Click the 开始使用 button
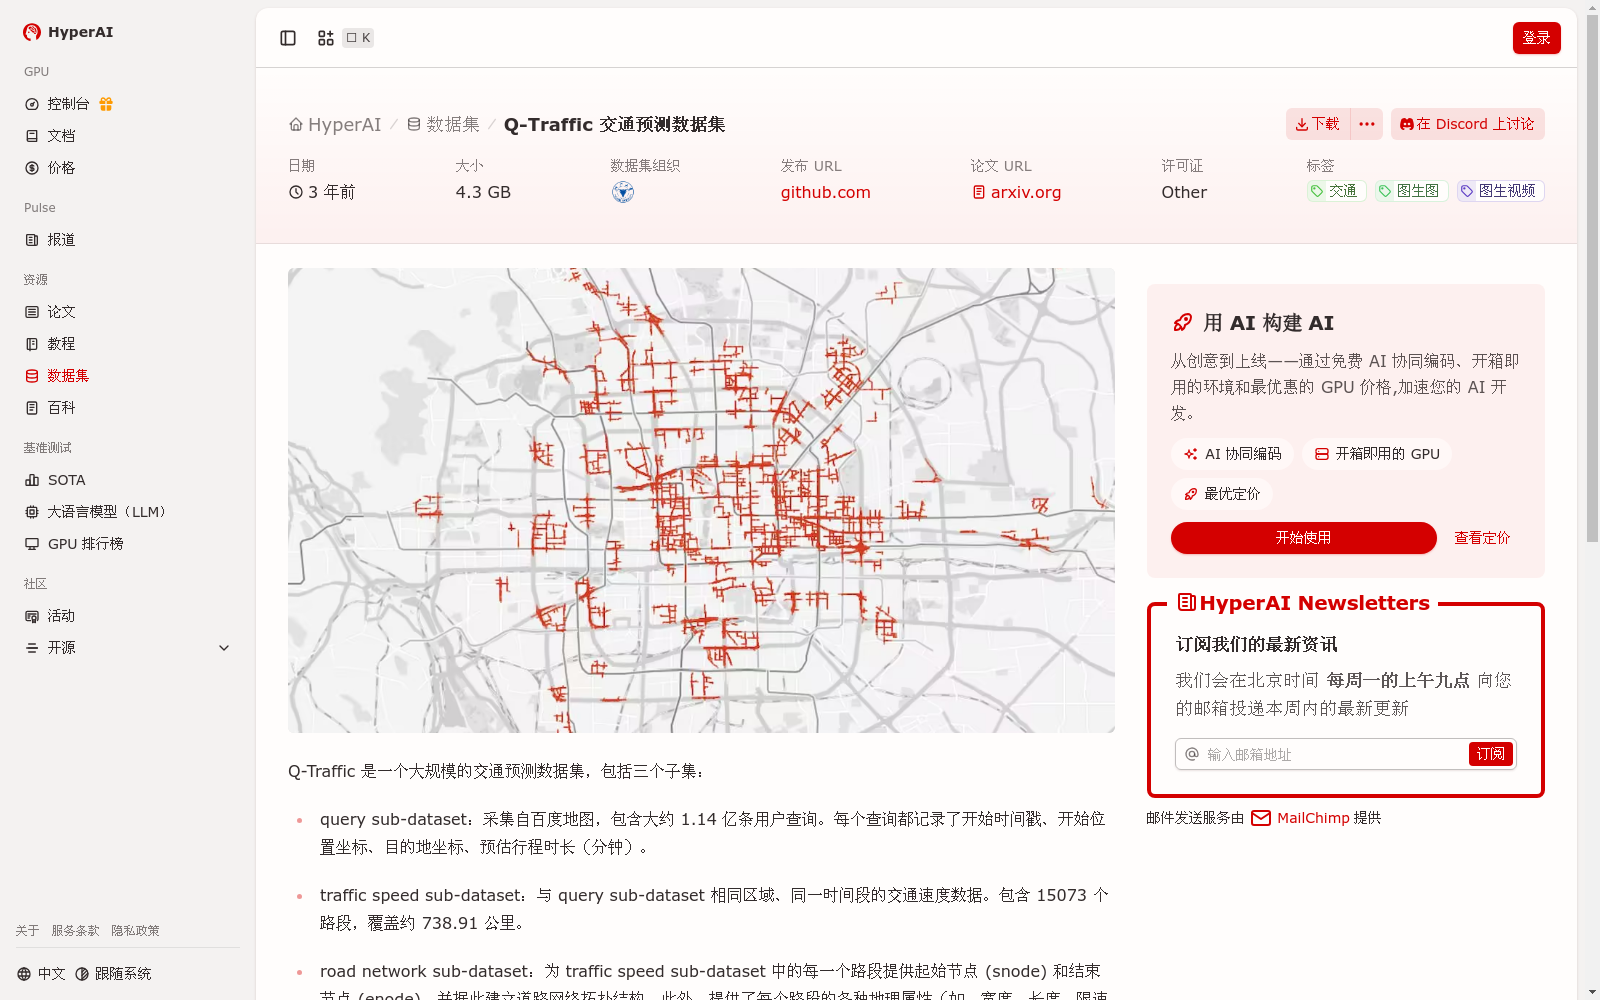The image size is (1600, 1000). click(x=1303, y=538)
